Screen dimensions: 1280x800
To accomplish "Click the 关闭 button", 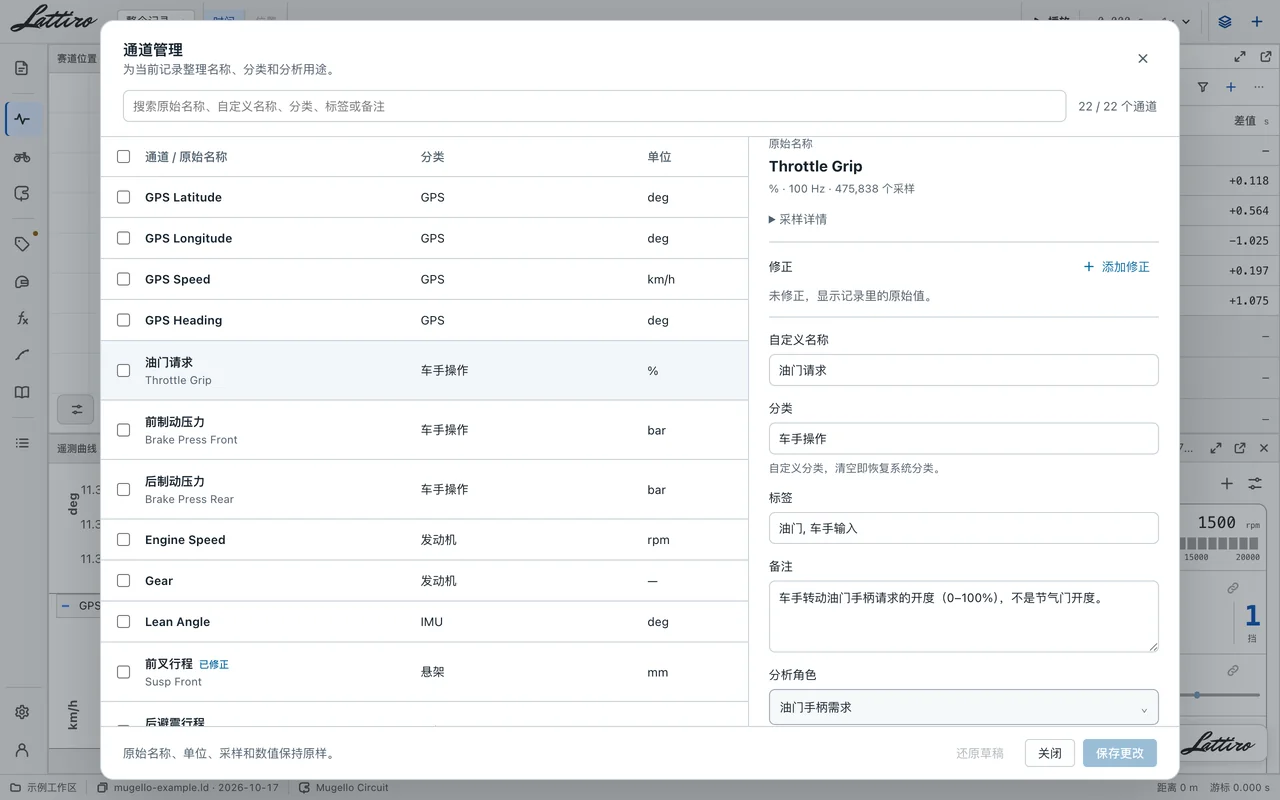I will click(x=1050, y=753).
